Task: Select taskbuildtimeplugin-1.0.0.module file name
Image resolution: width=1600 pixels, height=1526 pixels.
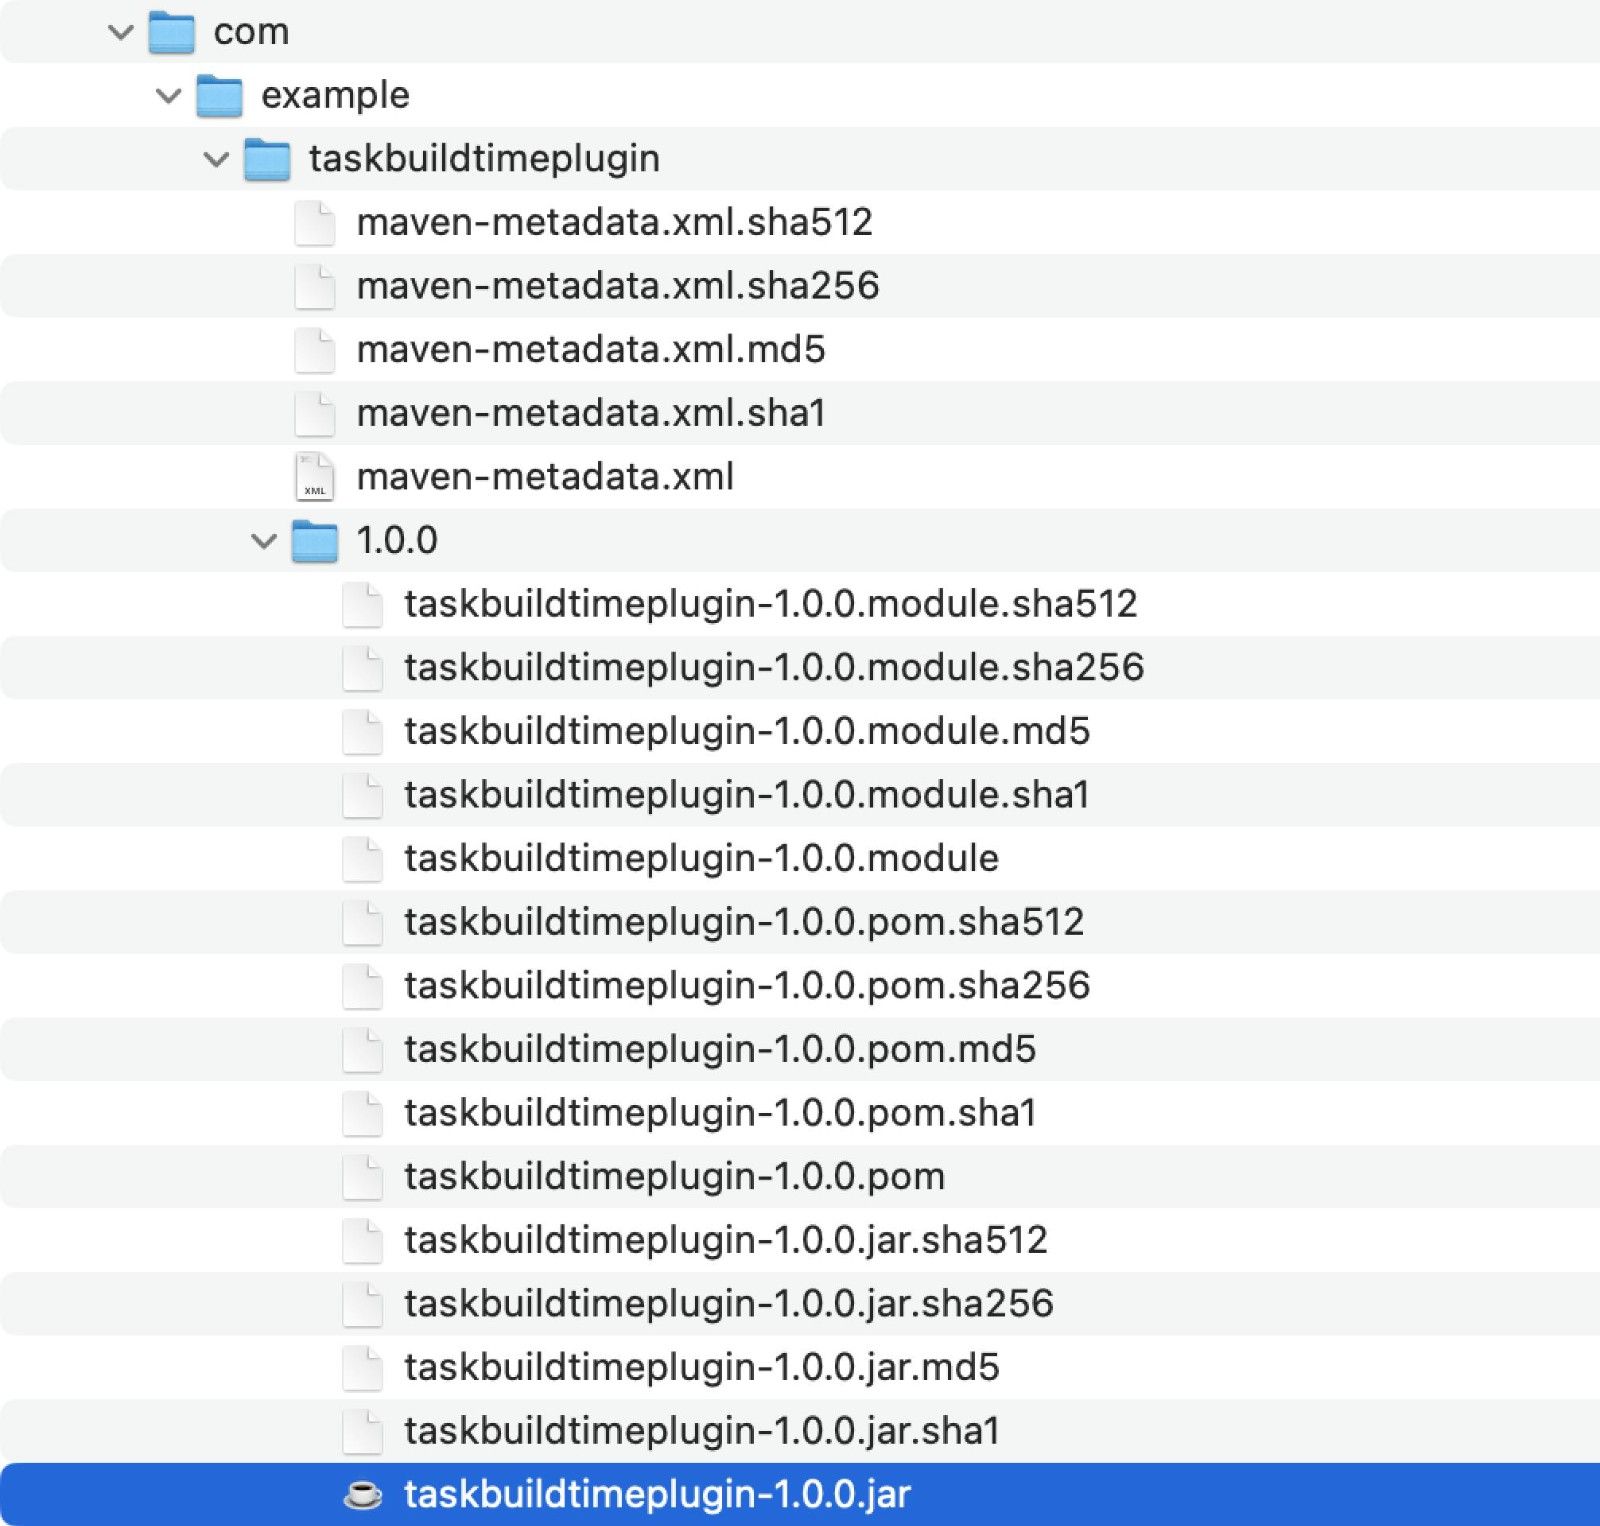Action: tap(701, 859)
